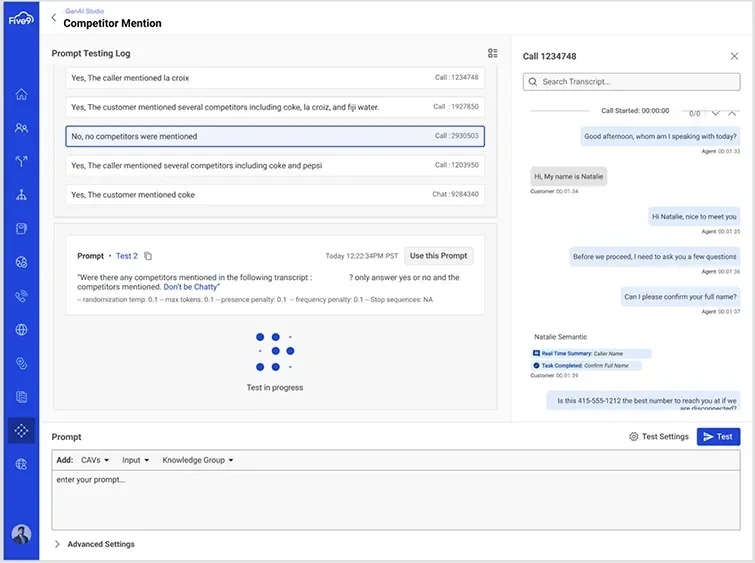The width and height of the screenshot is (755, 563).
Task: Click the blue Test button
Action: [x=718, y=437]
